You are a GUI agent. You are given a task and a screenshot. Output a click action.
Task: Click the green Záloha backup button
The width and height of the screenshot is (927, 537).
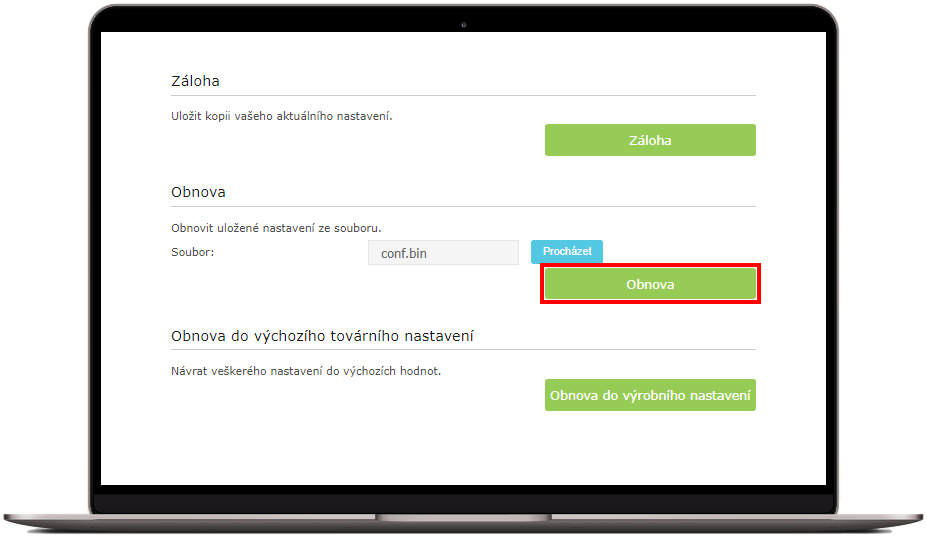point(650,140)
